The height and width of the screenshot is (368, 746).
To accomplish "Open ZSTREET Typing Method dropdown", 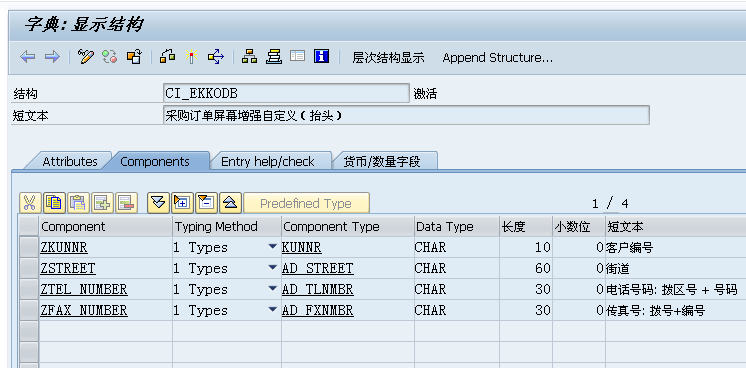I will [x=272, y=268].
